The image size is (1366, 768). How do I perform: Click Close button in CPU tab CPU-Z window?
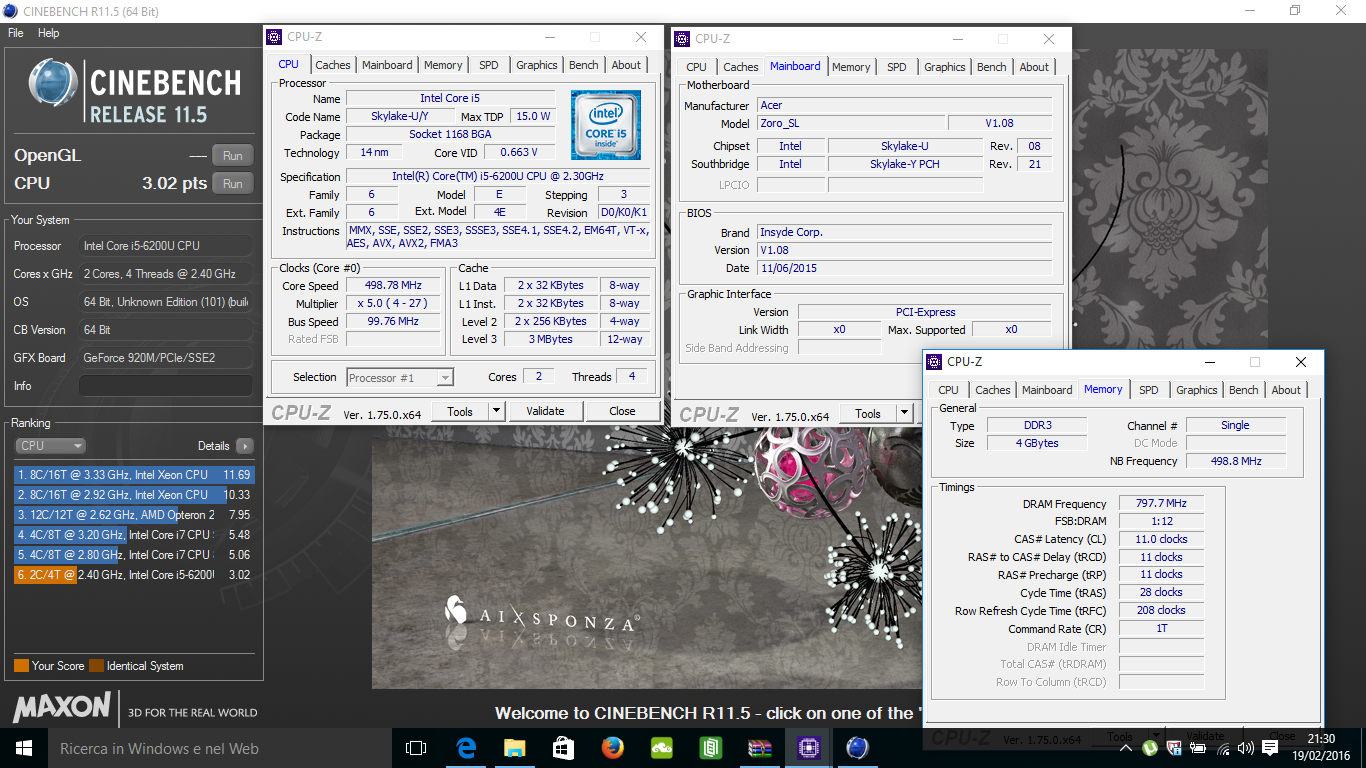(x=622, y=411)
